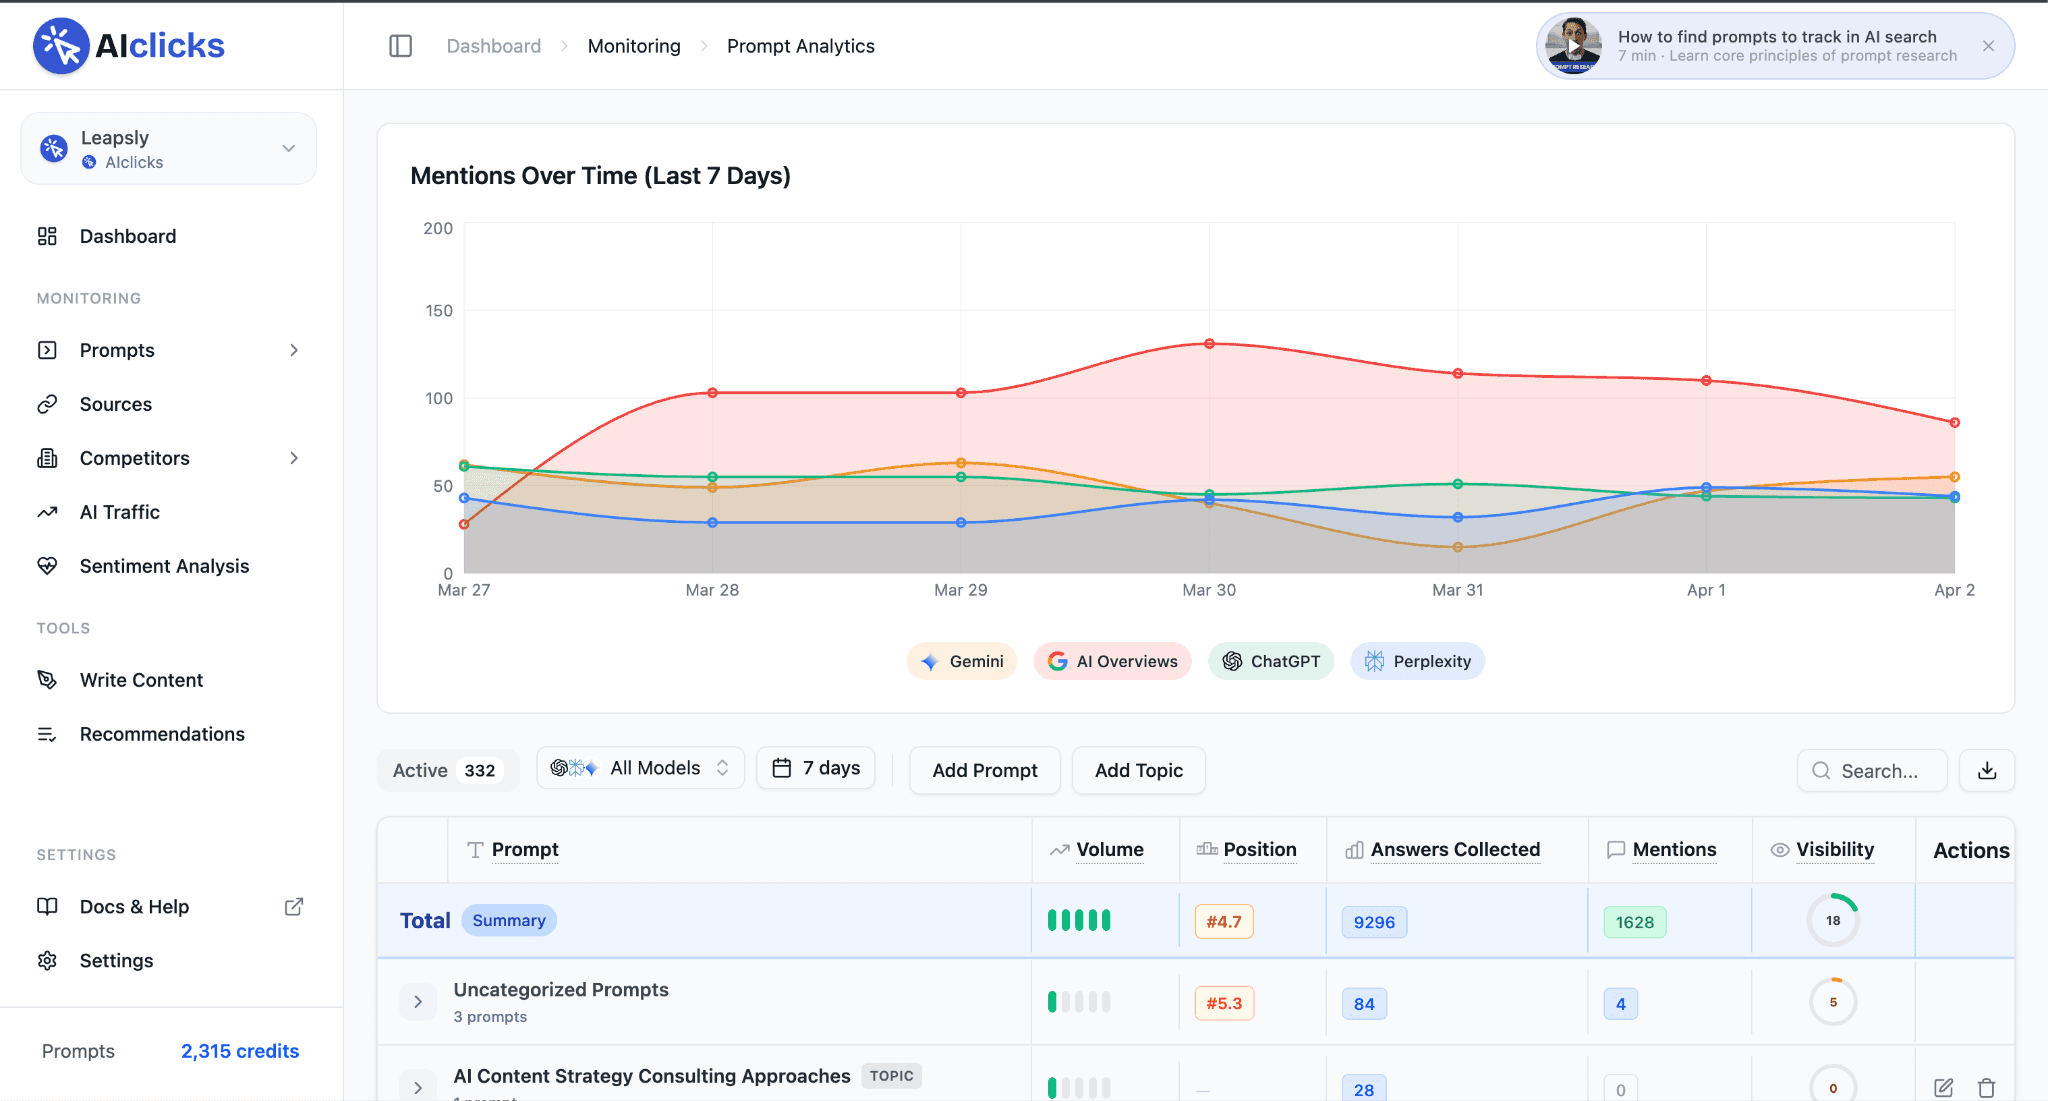This screenshot has width=2048, height=1101.
Task: Open Sentiment Analysis from sidebar
Action: pos(164,566)
